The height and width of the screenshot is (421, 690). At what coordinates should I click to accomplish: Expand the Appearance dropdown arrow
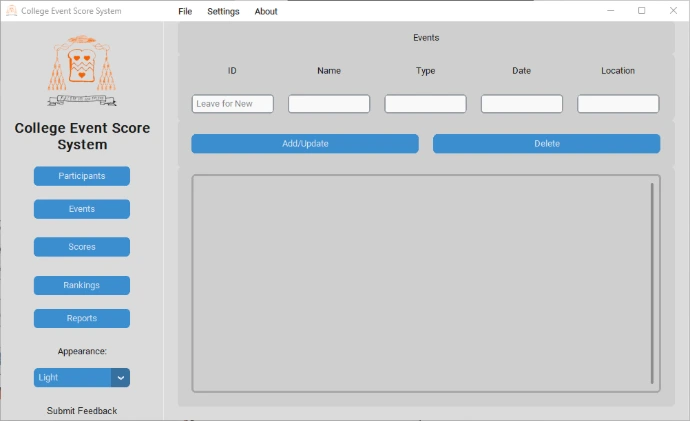point(121,377)
